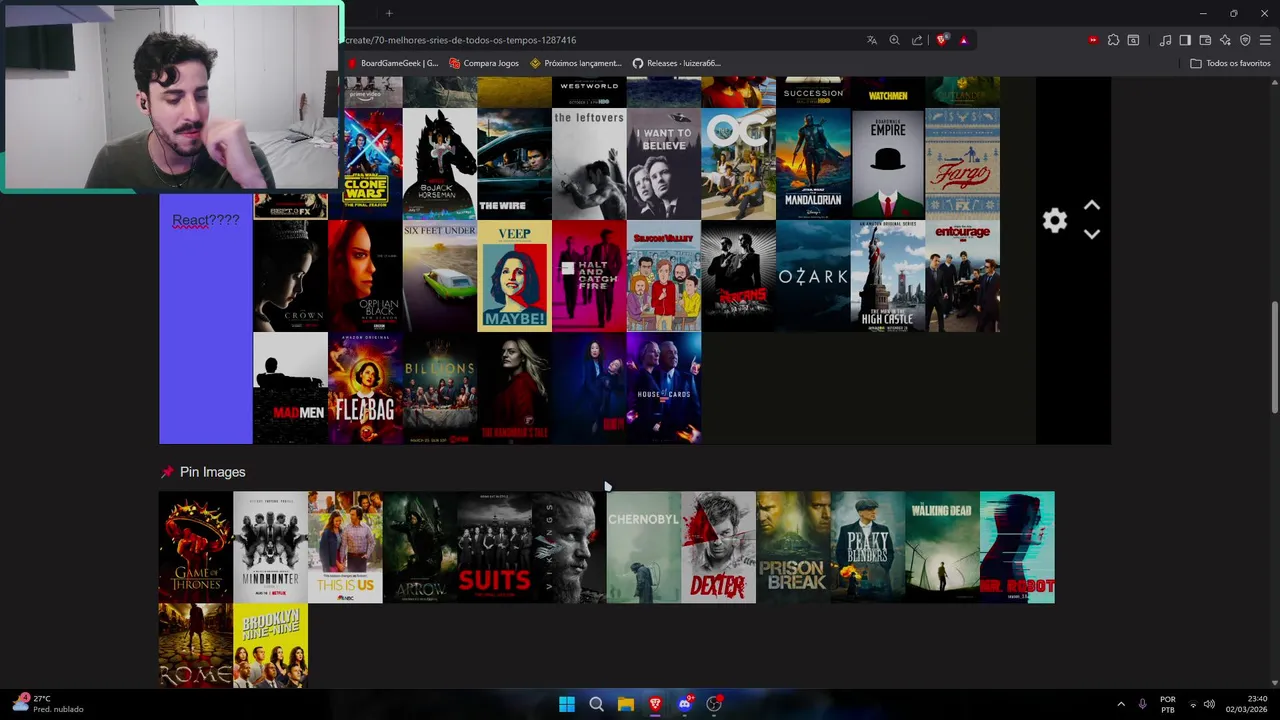Image resolution: width=1280 pixels, height=720 pixels.
Task: Select the This Is Us poster
Action: (x=345, y=547)
